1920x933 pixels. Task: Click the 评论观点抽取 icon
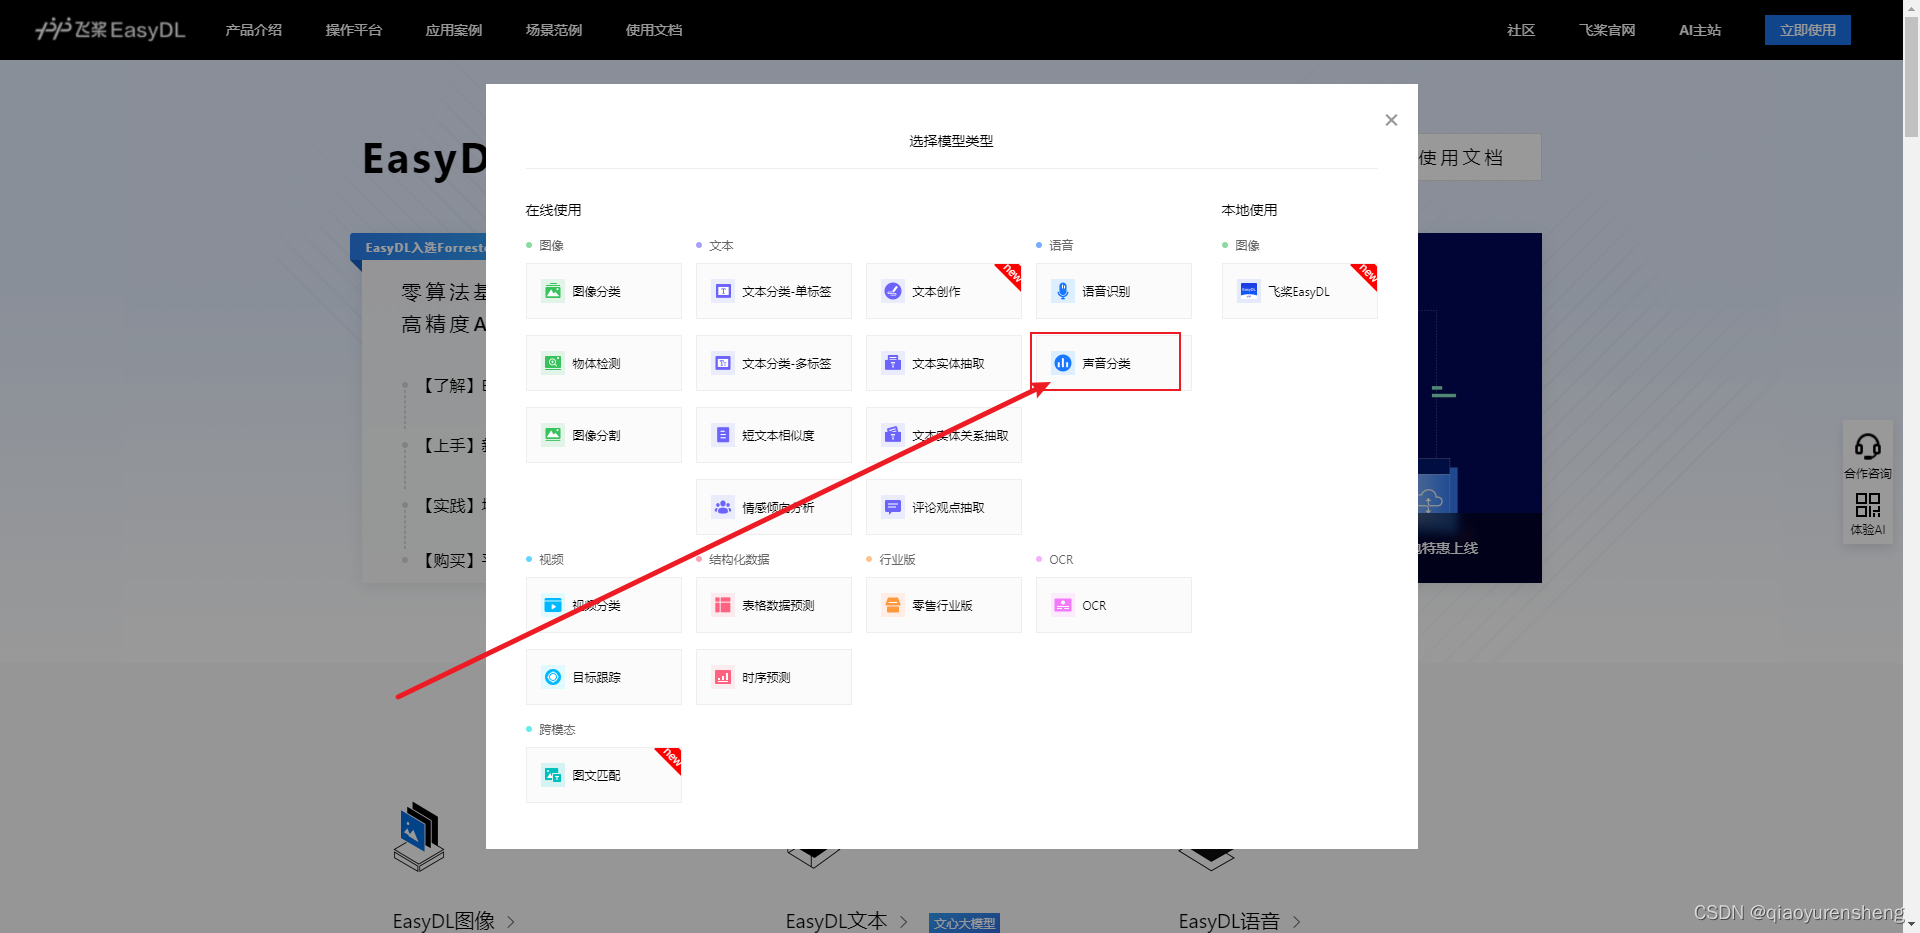click(893, 507)
